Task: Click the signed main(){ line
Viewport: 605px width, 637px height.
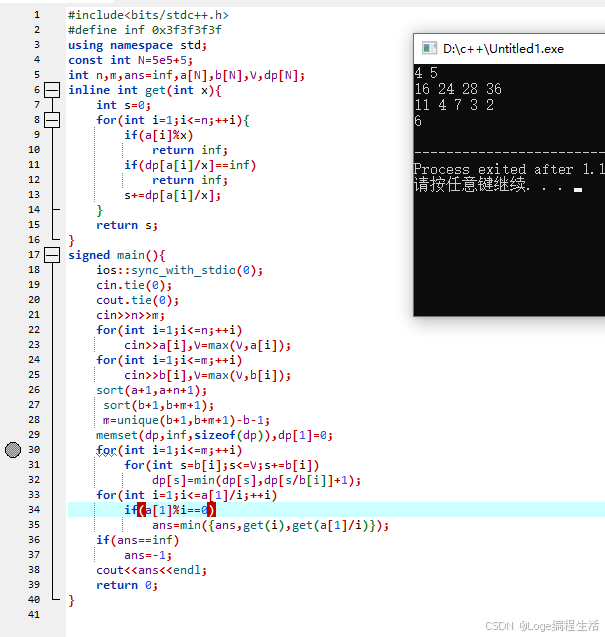Action: 117,255
